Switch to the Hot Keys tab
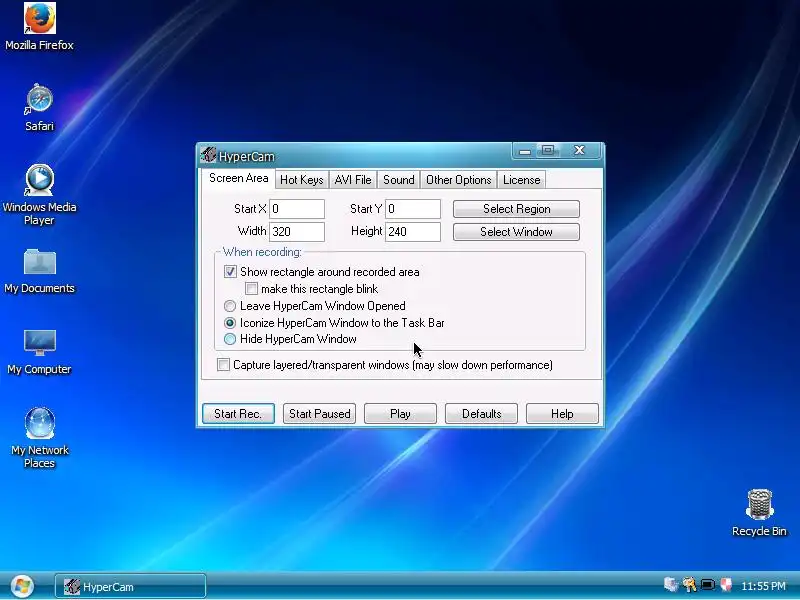This screenshot has width=800, height=600. click(x=302, y=180)
